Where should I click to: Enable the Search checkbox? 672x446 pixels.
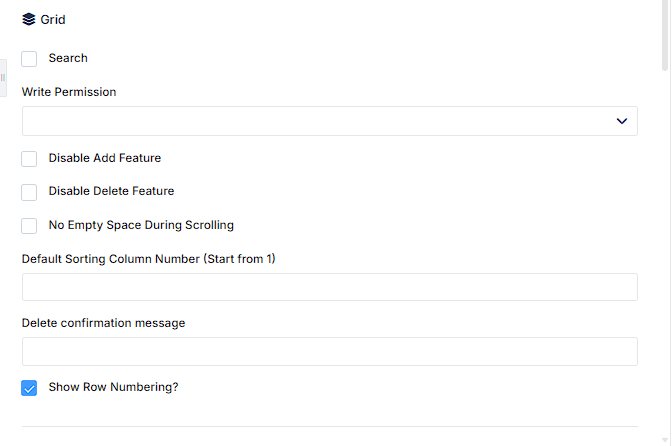pos(29,59)
